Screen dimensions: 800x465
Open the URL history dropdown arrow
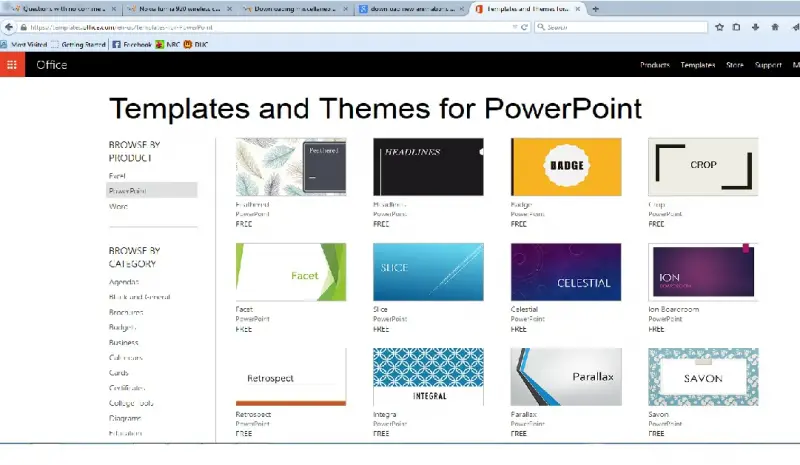[x=515, y=27]
